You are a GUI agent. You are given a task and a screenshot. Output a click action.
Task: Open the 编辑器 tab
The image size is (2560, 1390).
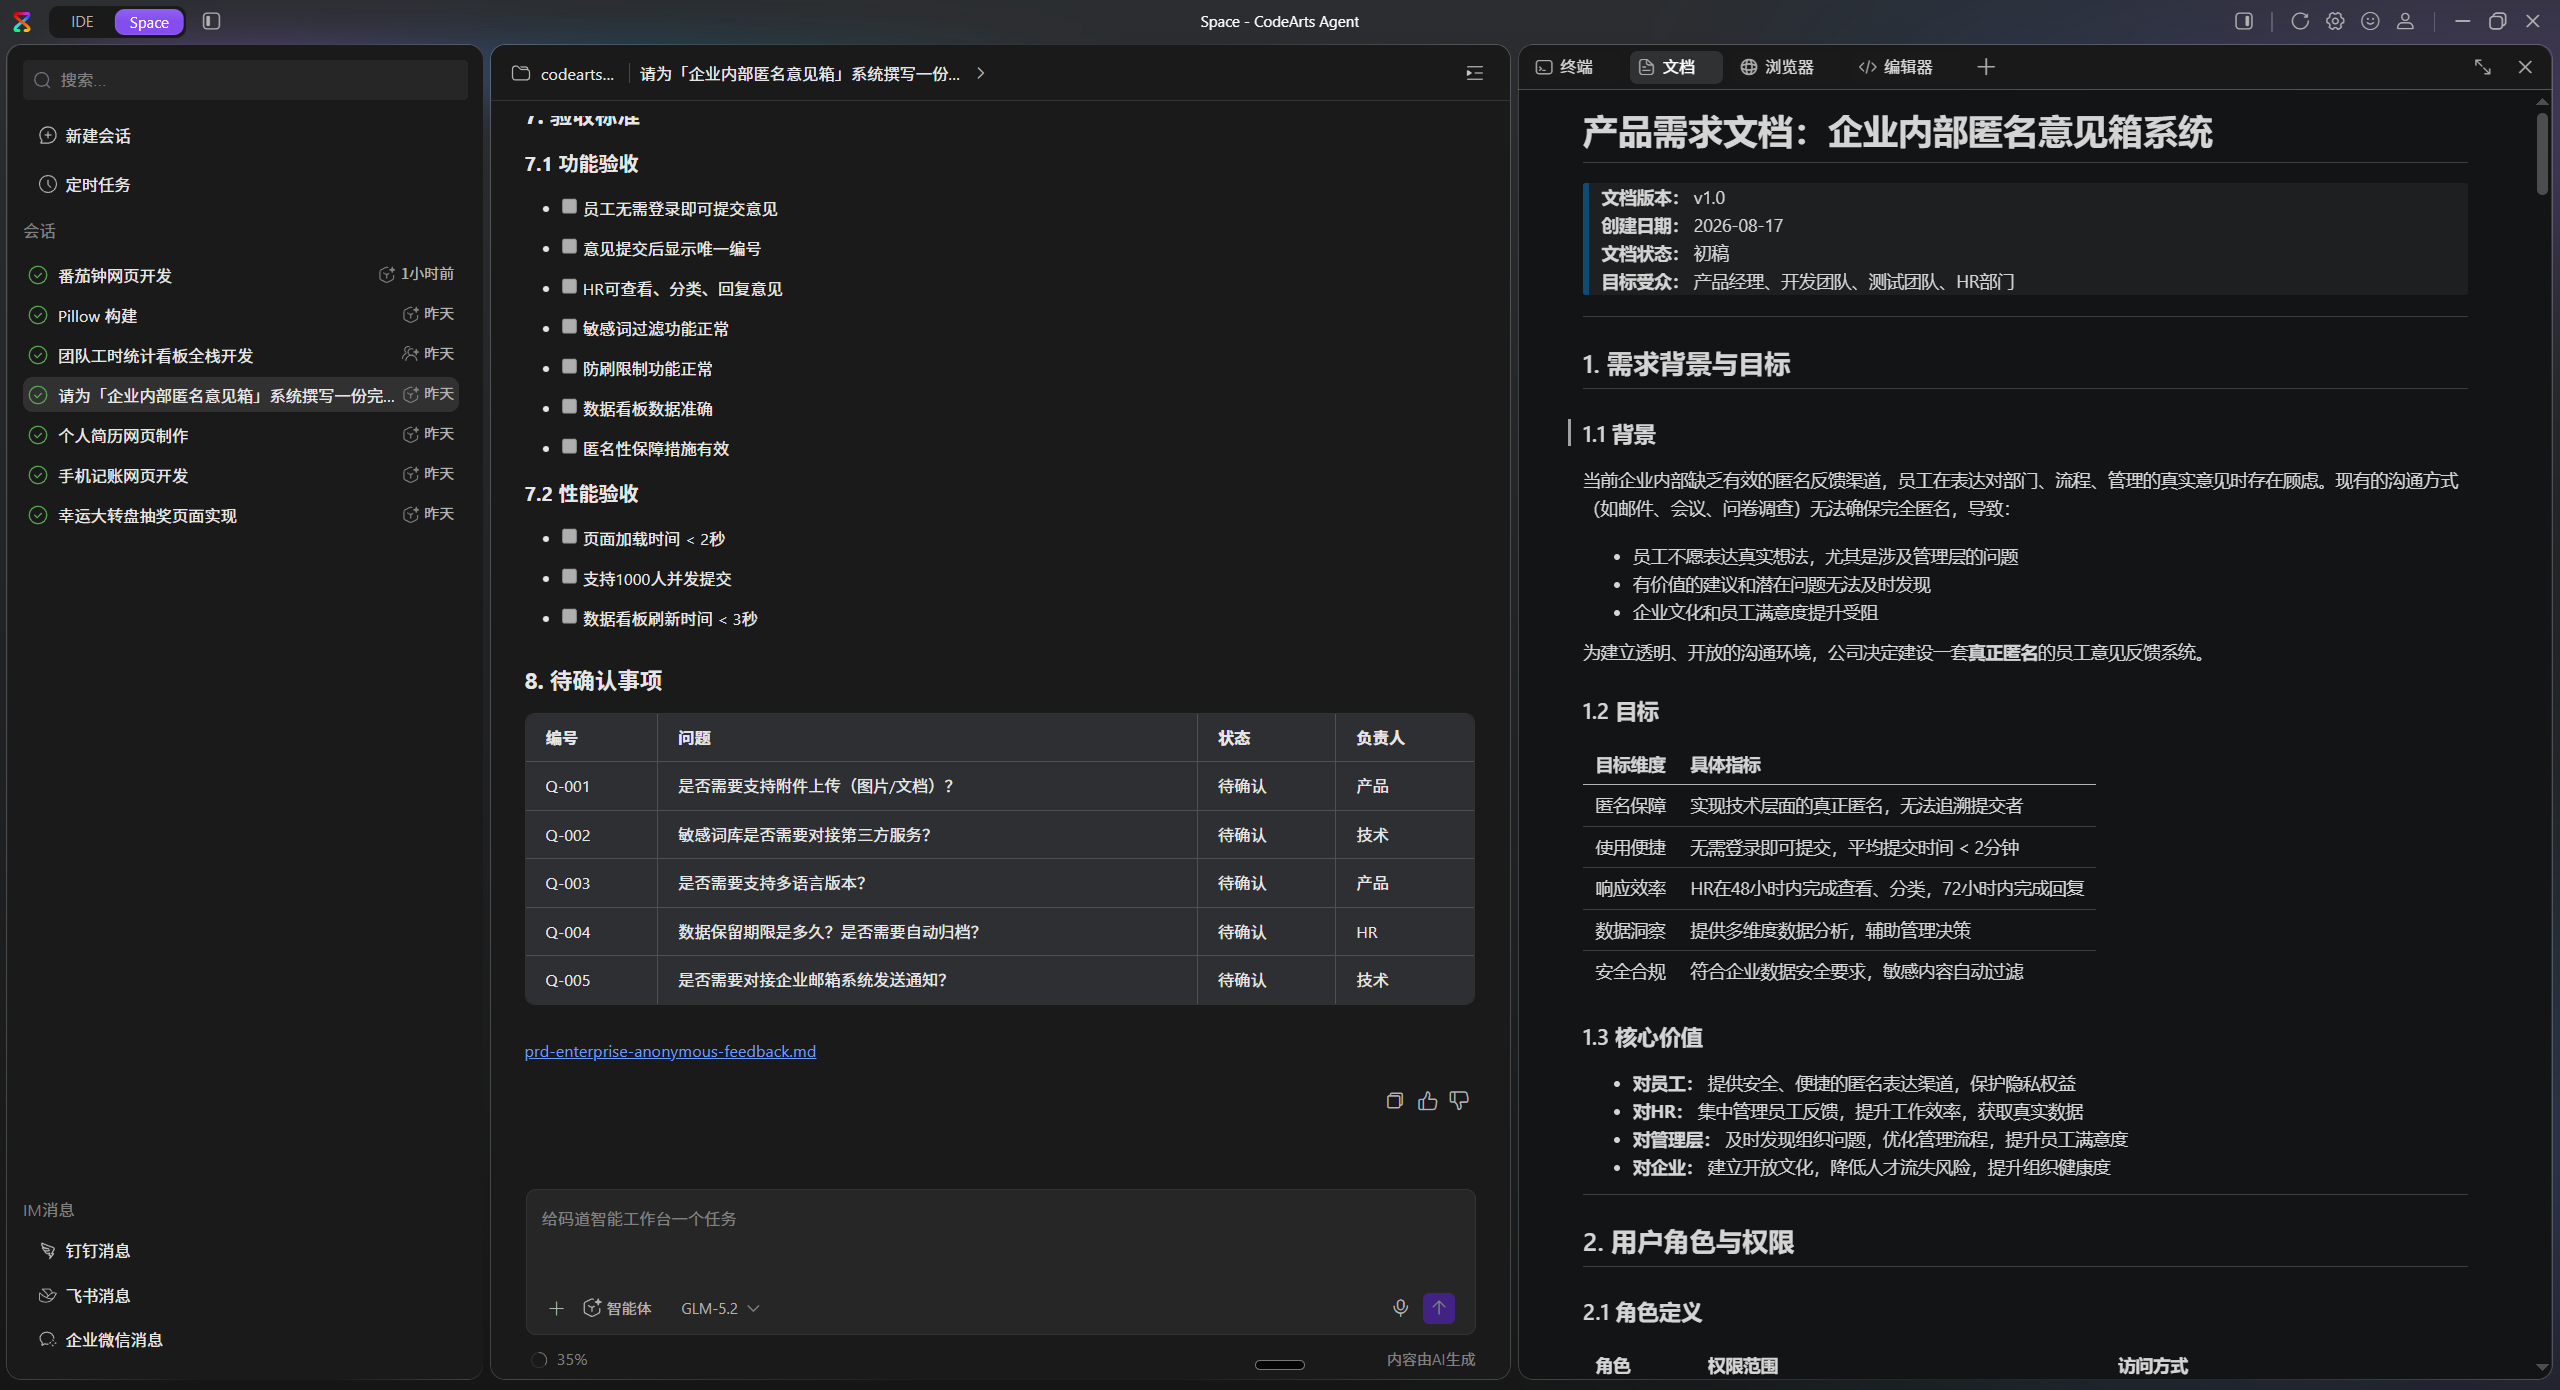[1896, 67]
